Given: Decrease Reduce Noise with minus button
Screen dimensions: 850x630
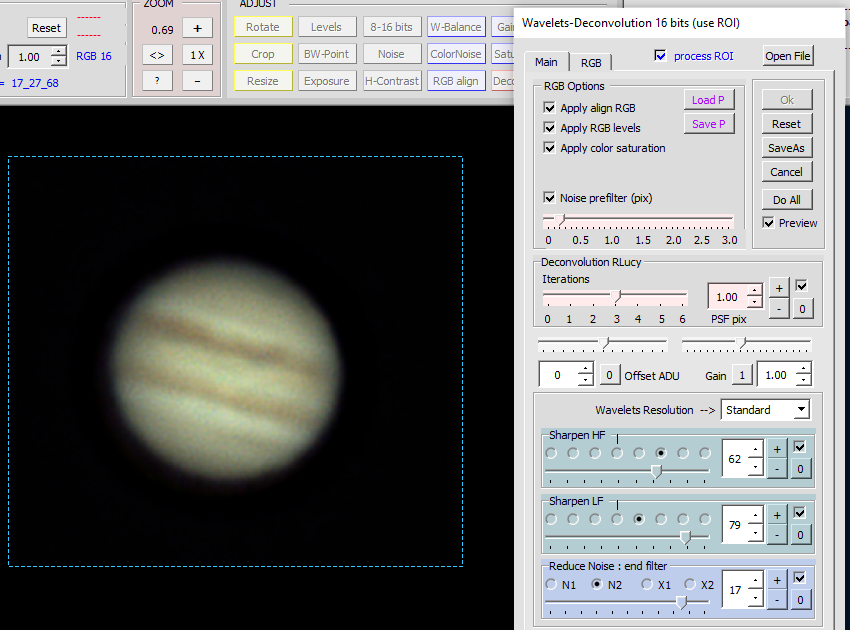Looking at the screenshot, I should [x=778, y=600].
